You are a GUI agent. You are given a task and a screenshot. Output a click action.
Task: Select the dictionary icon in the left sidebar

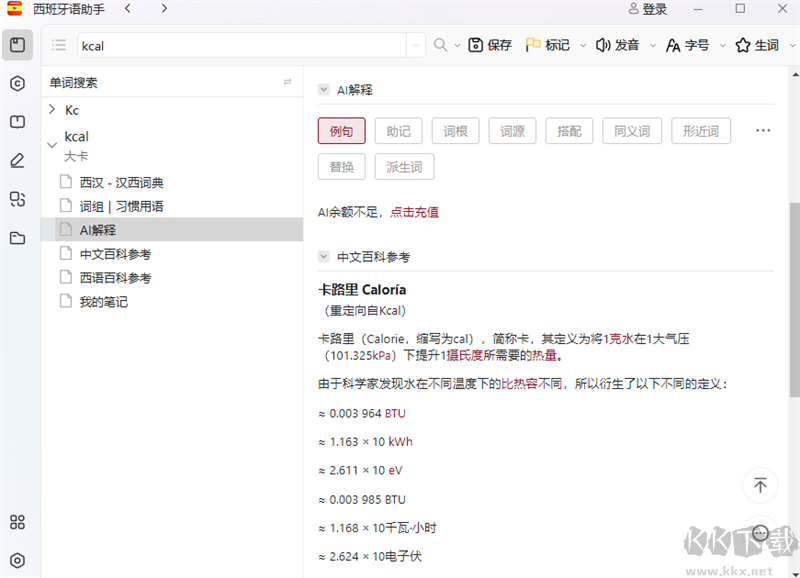coord(16,122)
